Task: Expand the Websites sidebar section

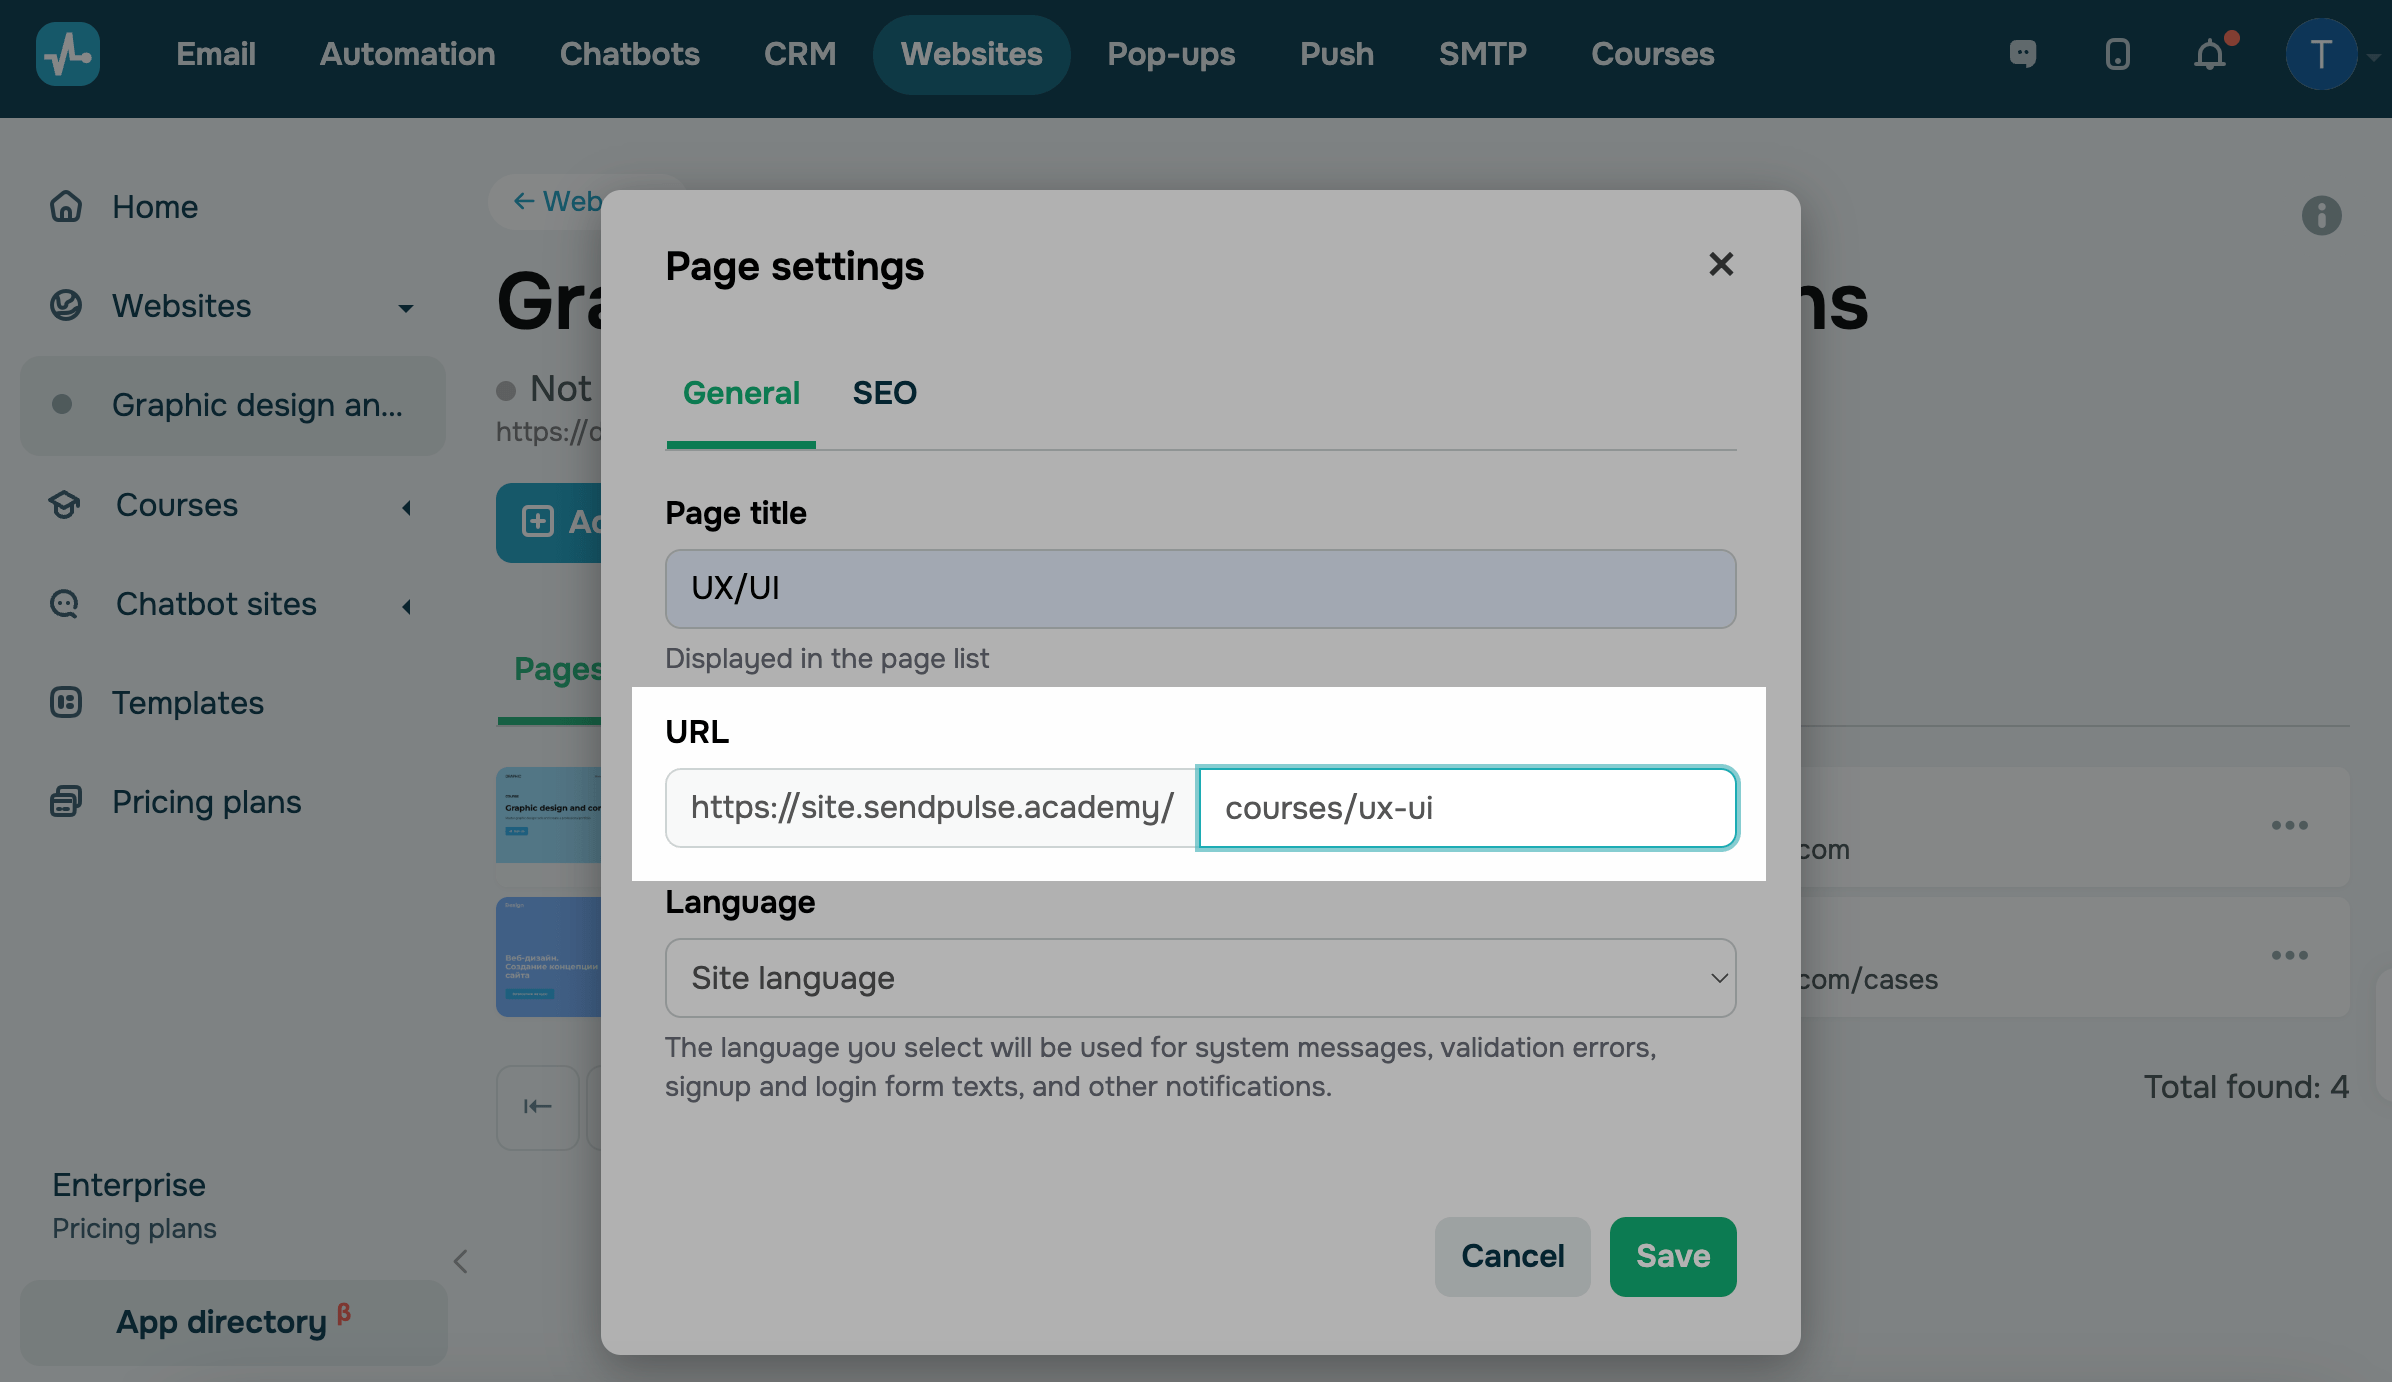Action: tap(405, 308)
